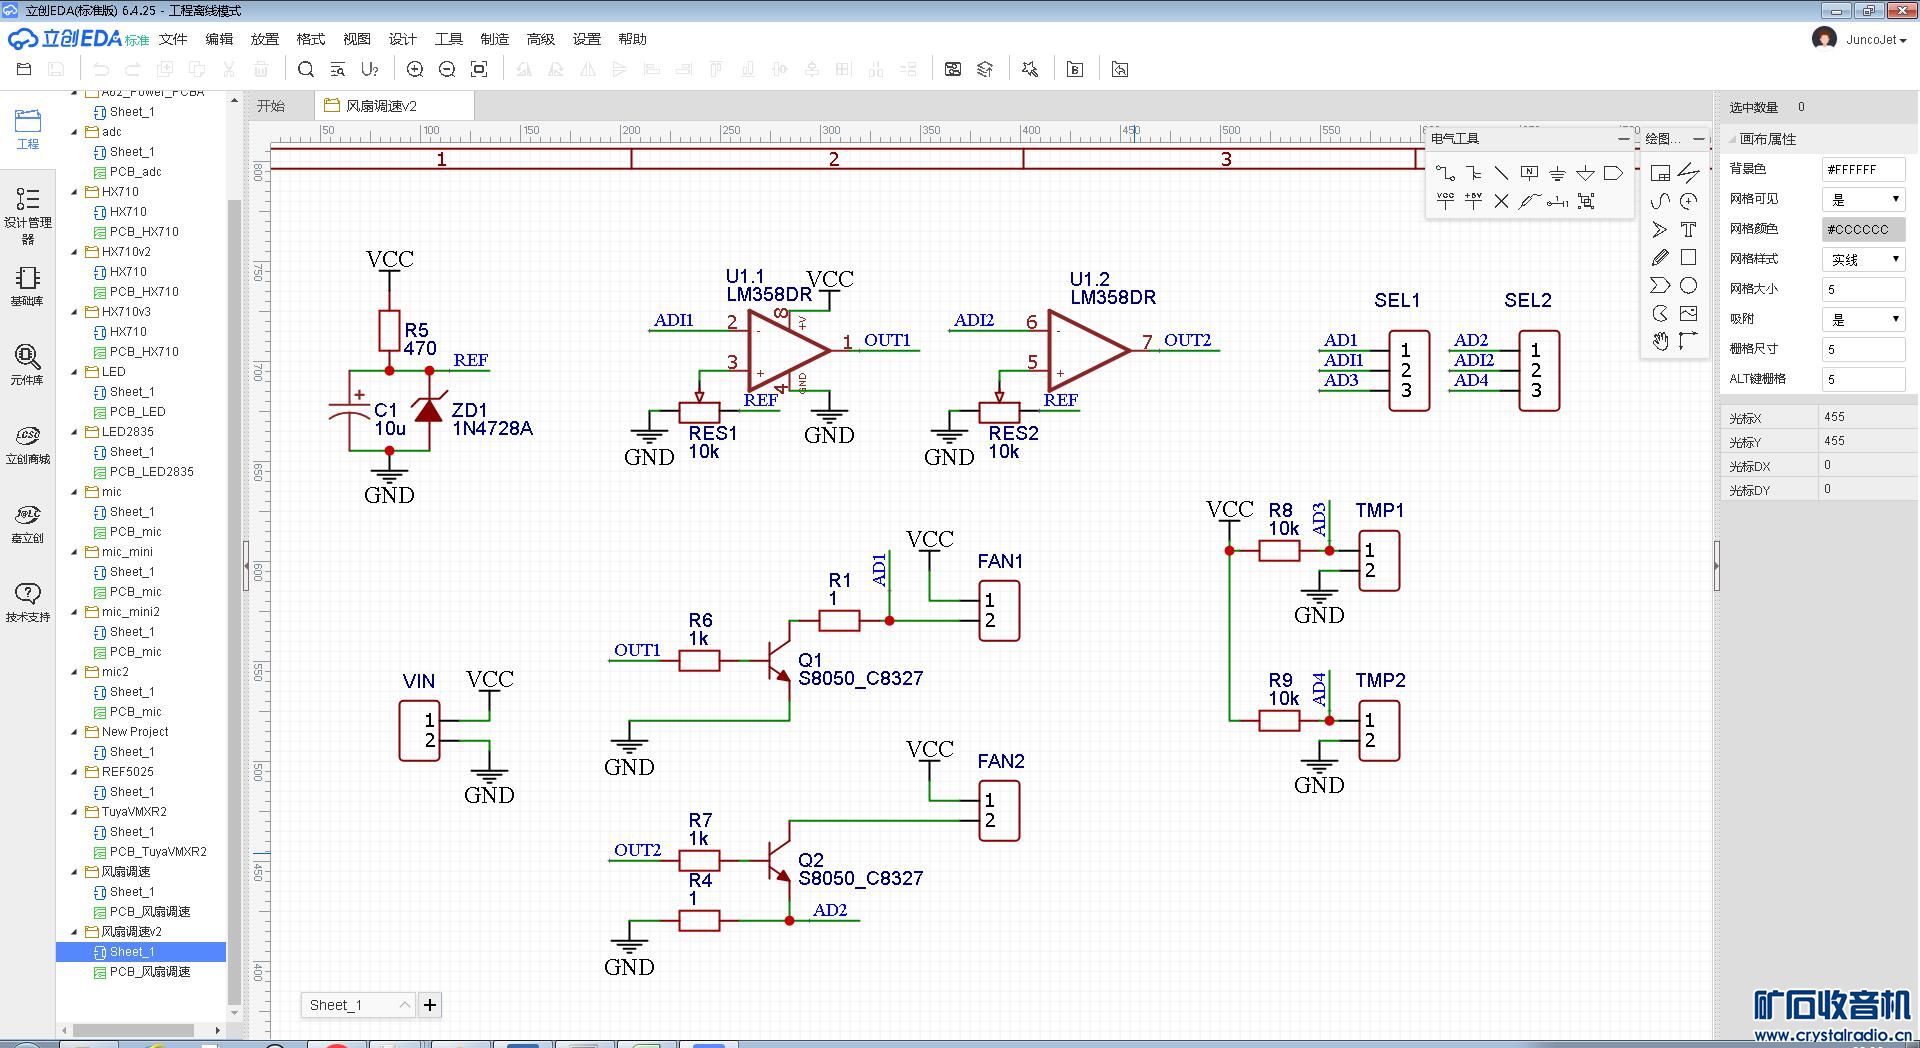Select the Net Label tool
The height and width of the screenshot is (1048, 1920).
point(1529,173)
